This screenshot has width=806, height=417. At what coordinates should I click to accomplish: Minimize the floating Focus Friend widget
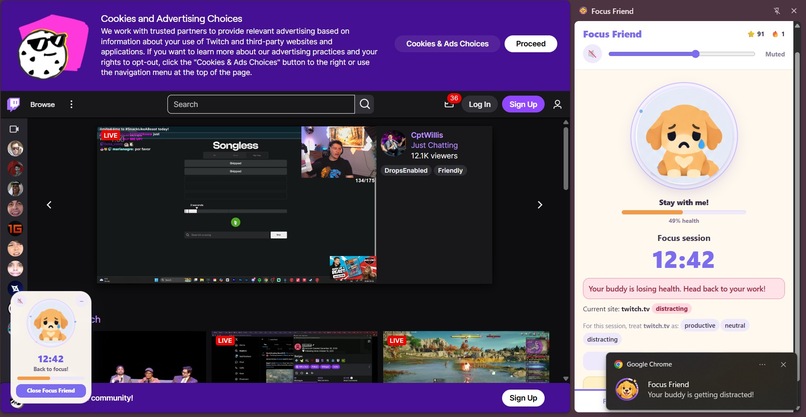click(x=81, y=301)
